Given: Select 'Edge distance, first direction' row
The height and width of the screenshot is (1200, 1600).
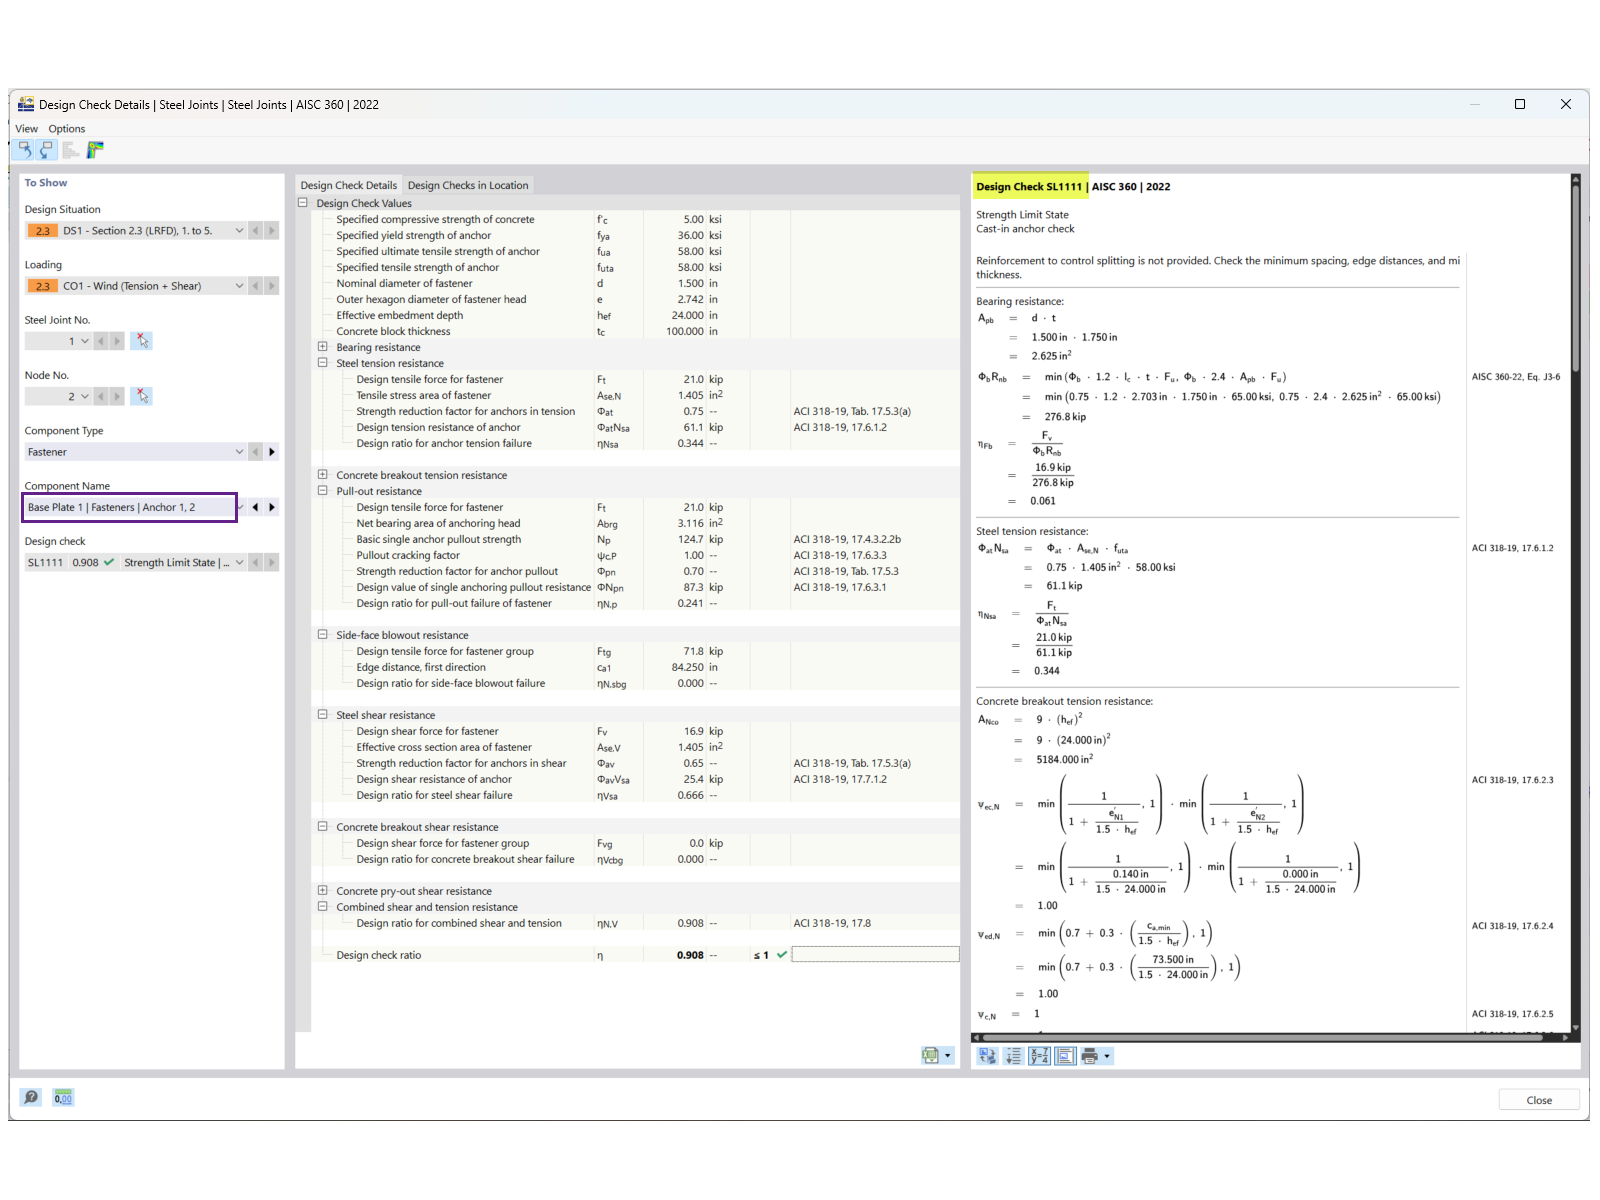Looking at the screenshot, I should [x=636, y=667].
